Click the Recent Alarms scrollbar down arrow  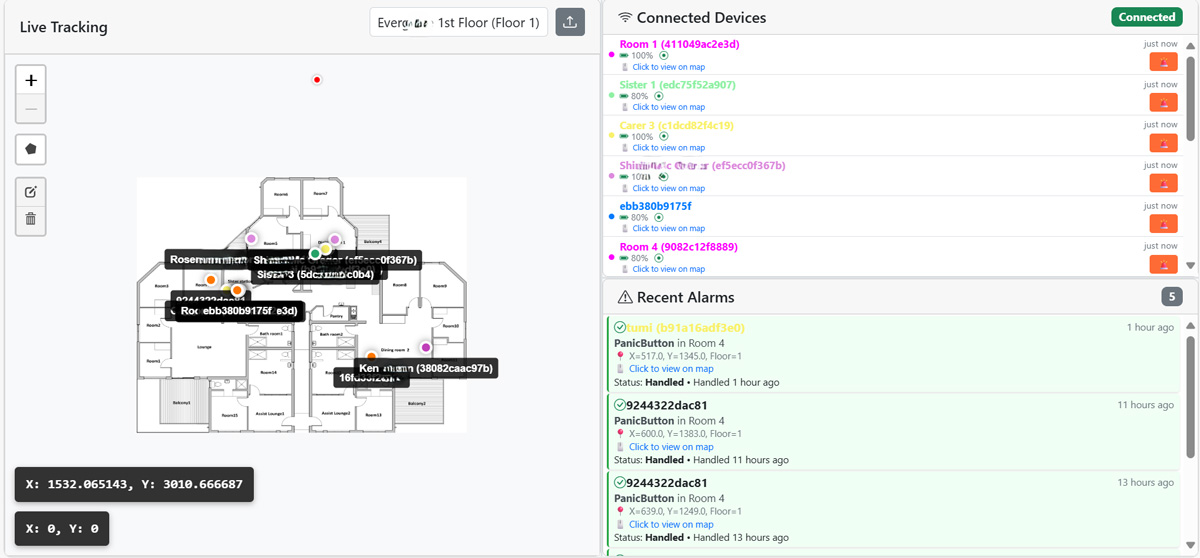[x=1190, y=539]
